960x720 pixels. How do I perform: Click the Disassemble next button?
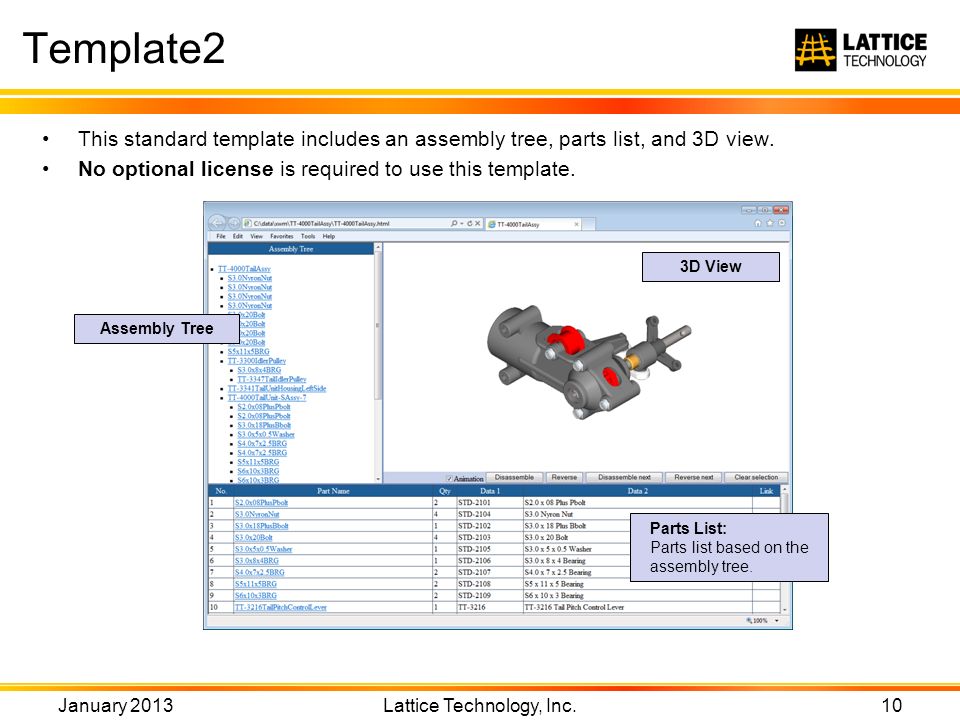point(624,478)
